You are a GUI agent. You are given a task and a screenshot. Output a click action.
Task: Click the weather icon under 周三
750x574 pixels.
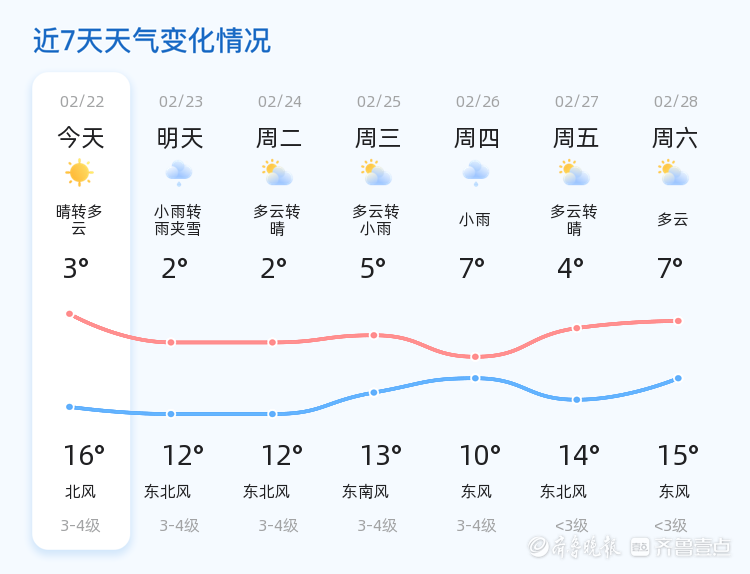[x=376, y=173]
